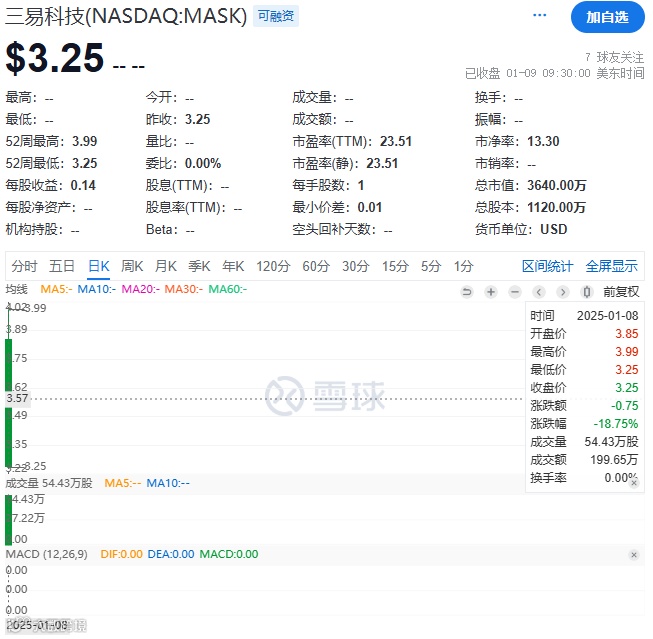Screen dimensions: 653x639
Task: Switch to the 五日 chart tab
Action: coord(62,266)
